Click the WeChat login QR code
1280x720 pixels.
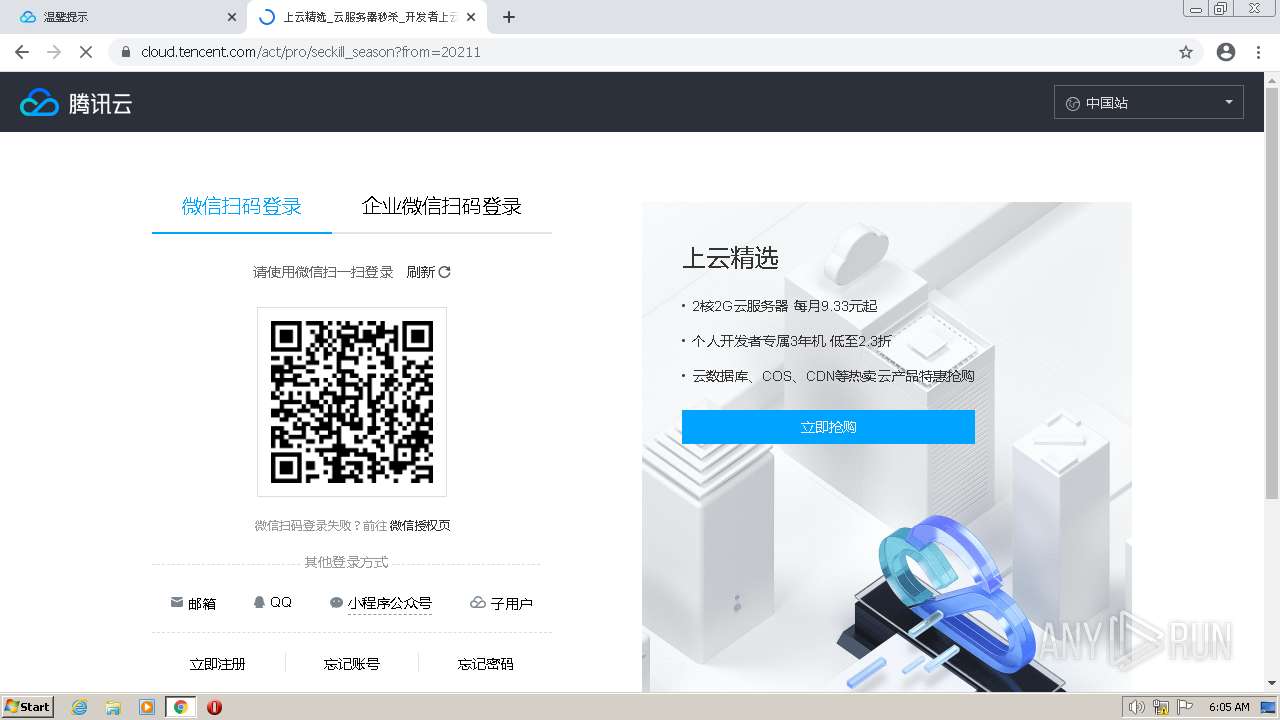352,402
